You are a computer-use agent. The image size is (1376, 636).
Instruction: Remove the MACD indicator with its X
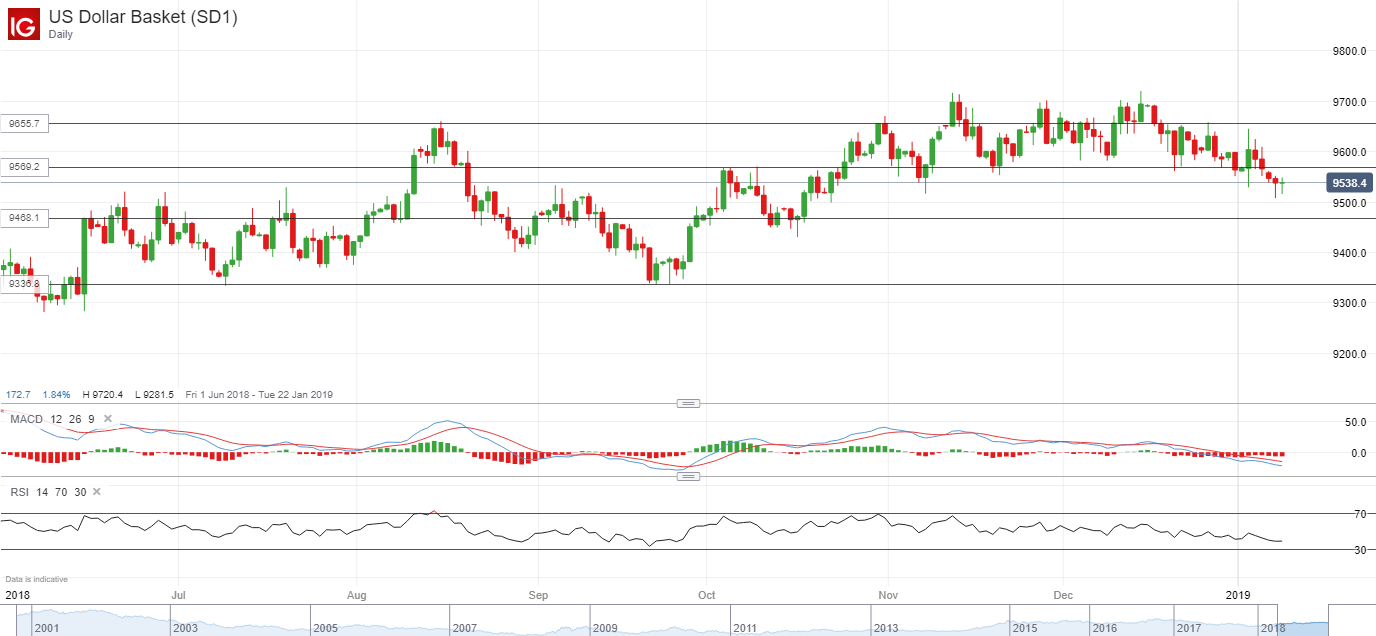tap(108, 419)
